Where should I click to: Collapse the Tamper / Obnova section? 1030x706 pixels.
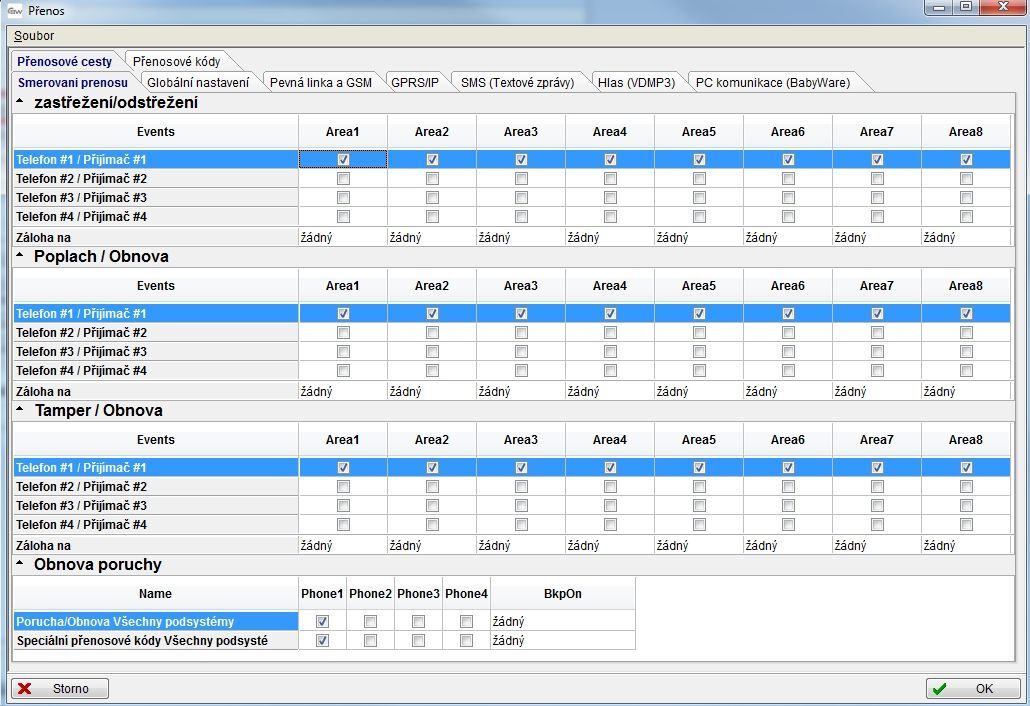(21, 410)
